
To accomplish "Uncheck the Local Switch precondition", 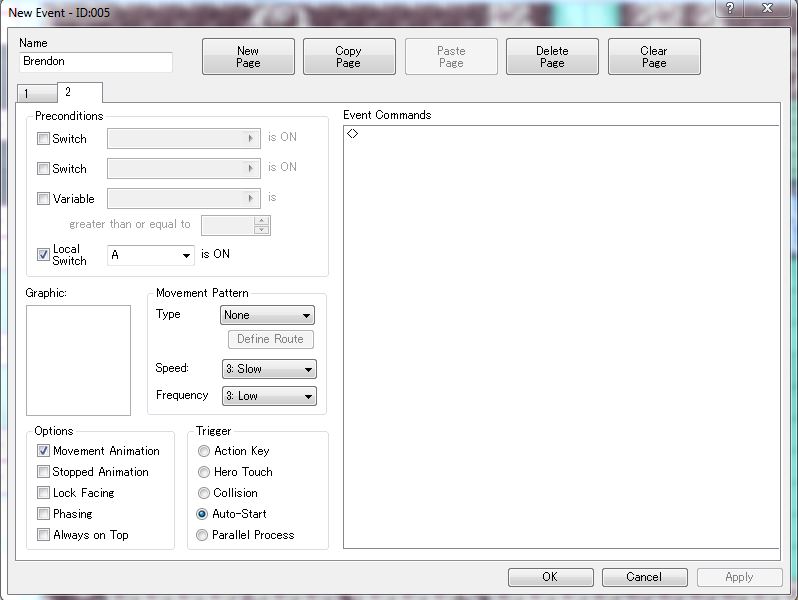I will (x=43, y=255).
